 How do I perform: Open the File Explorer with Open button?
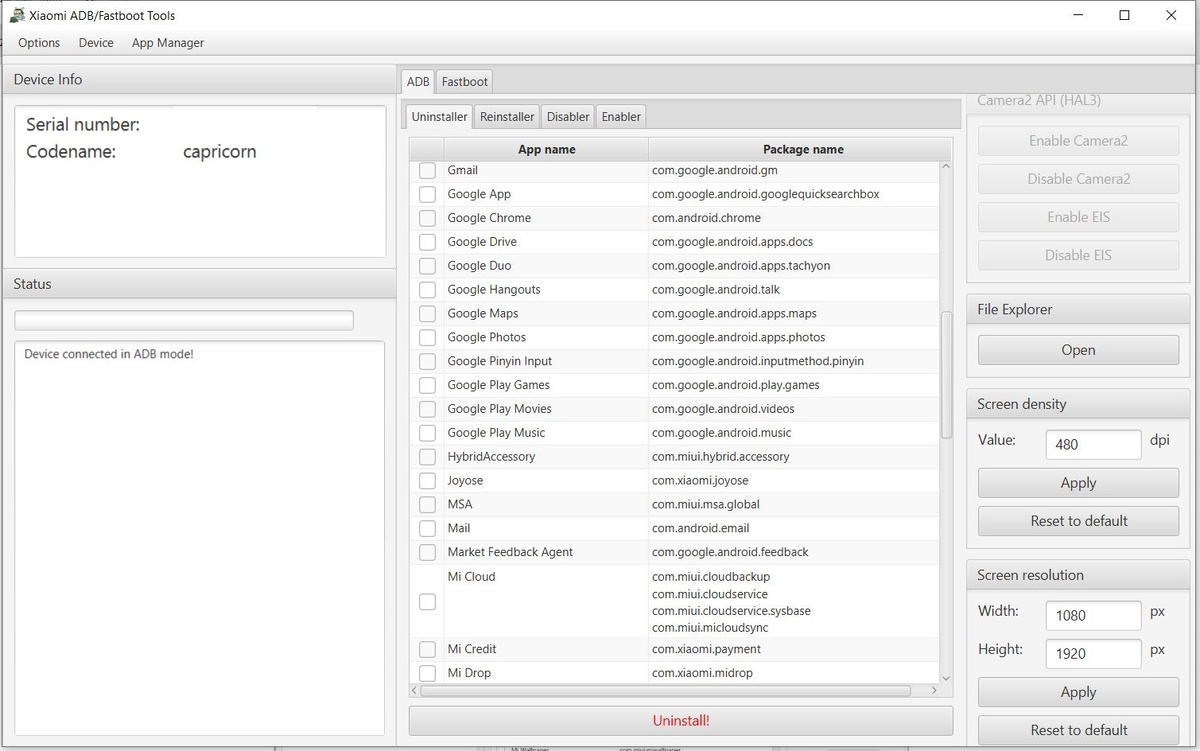coord(1078,350)
